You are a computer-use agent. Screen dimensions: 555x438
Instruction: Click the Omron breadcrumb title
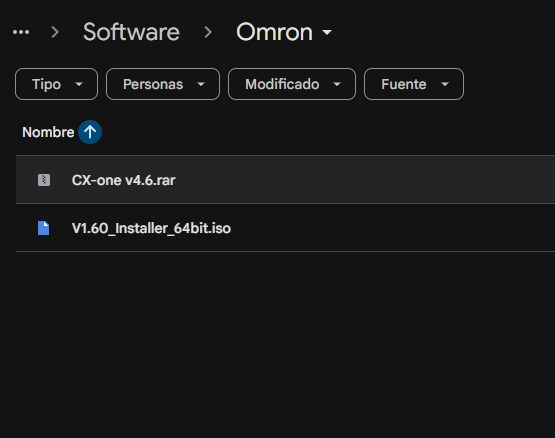[274, 32]
